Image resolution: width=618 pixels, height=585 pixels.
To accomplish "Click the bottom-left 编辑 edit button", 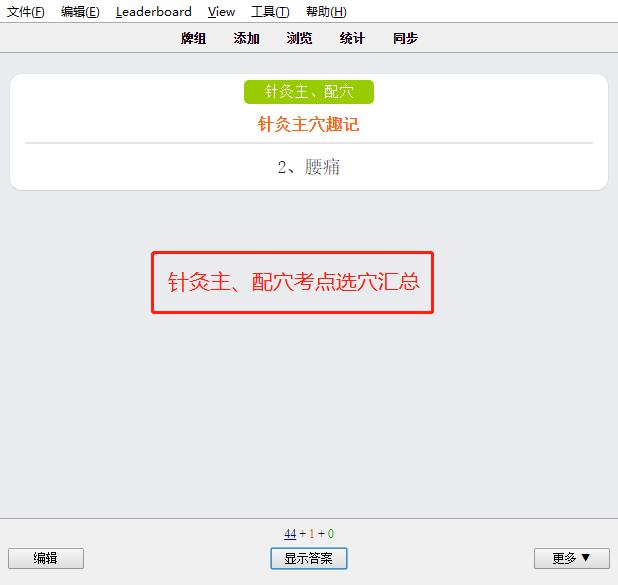I will [46, 558].
